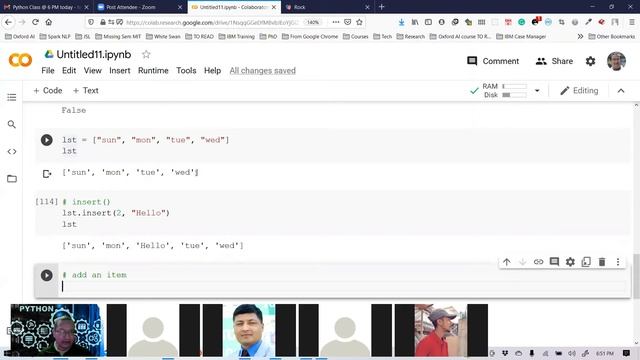
Task: Copy link to cell icon
Action: click(538, 262)
